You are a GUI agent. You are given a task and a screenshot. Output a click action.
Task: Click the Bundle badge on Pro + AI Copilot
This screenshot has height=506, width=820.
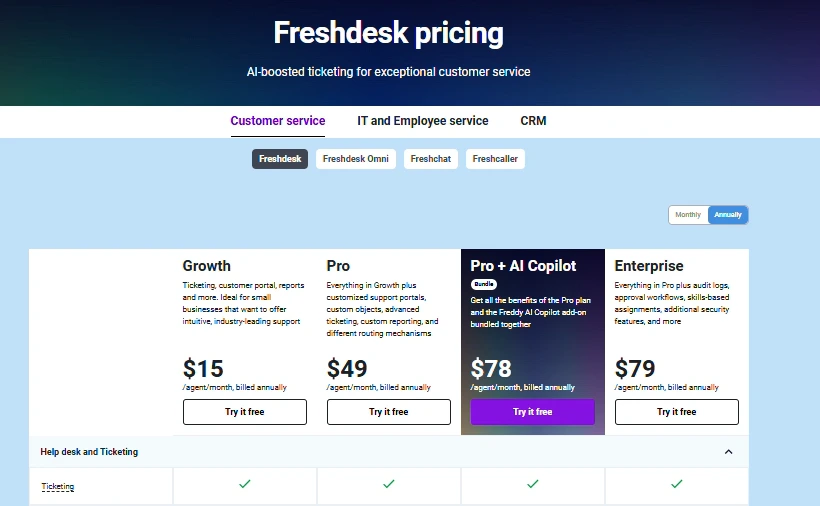pos(484,284)
